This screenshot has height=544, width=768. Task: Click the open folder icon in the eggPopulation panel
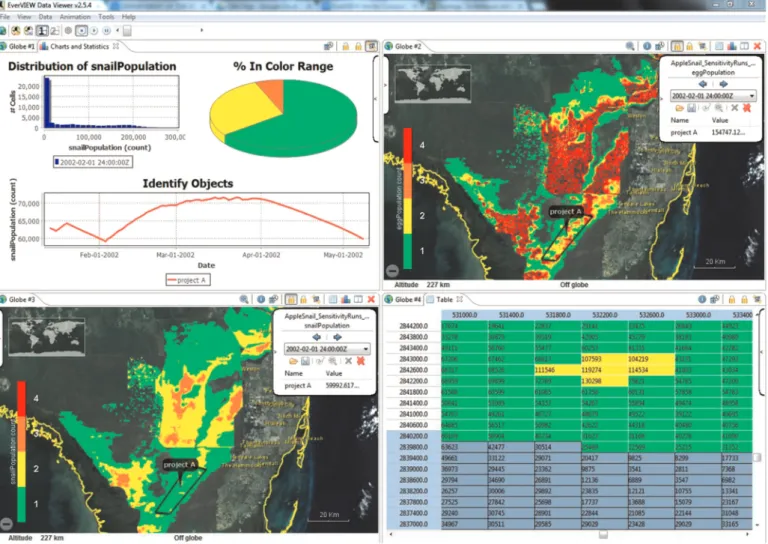click(679, 108)
